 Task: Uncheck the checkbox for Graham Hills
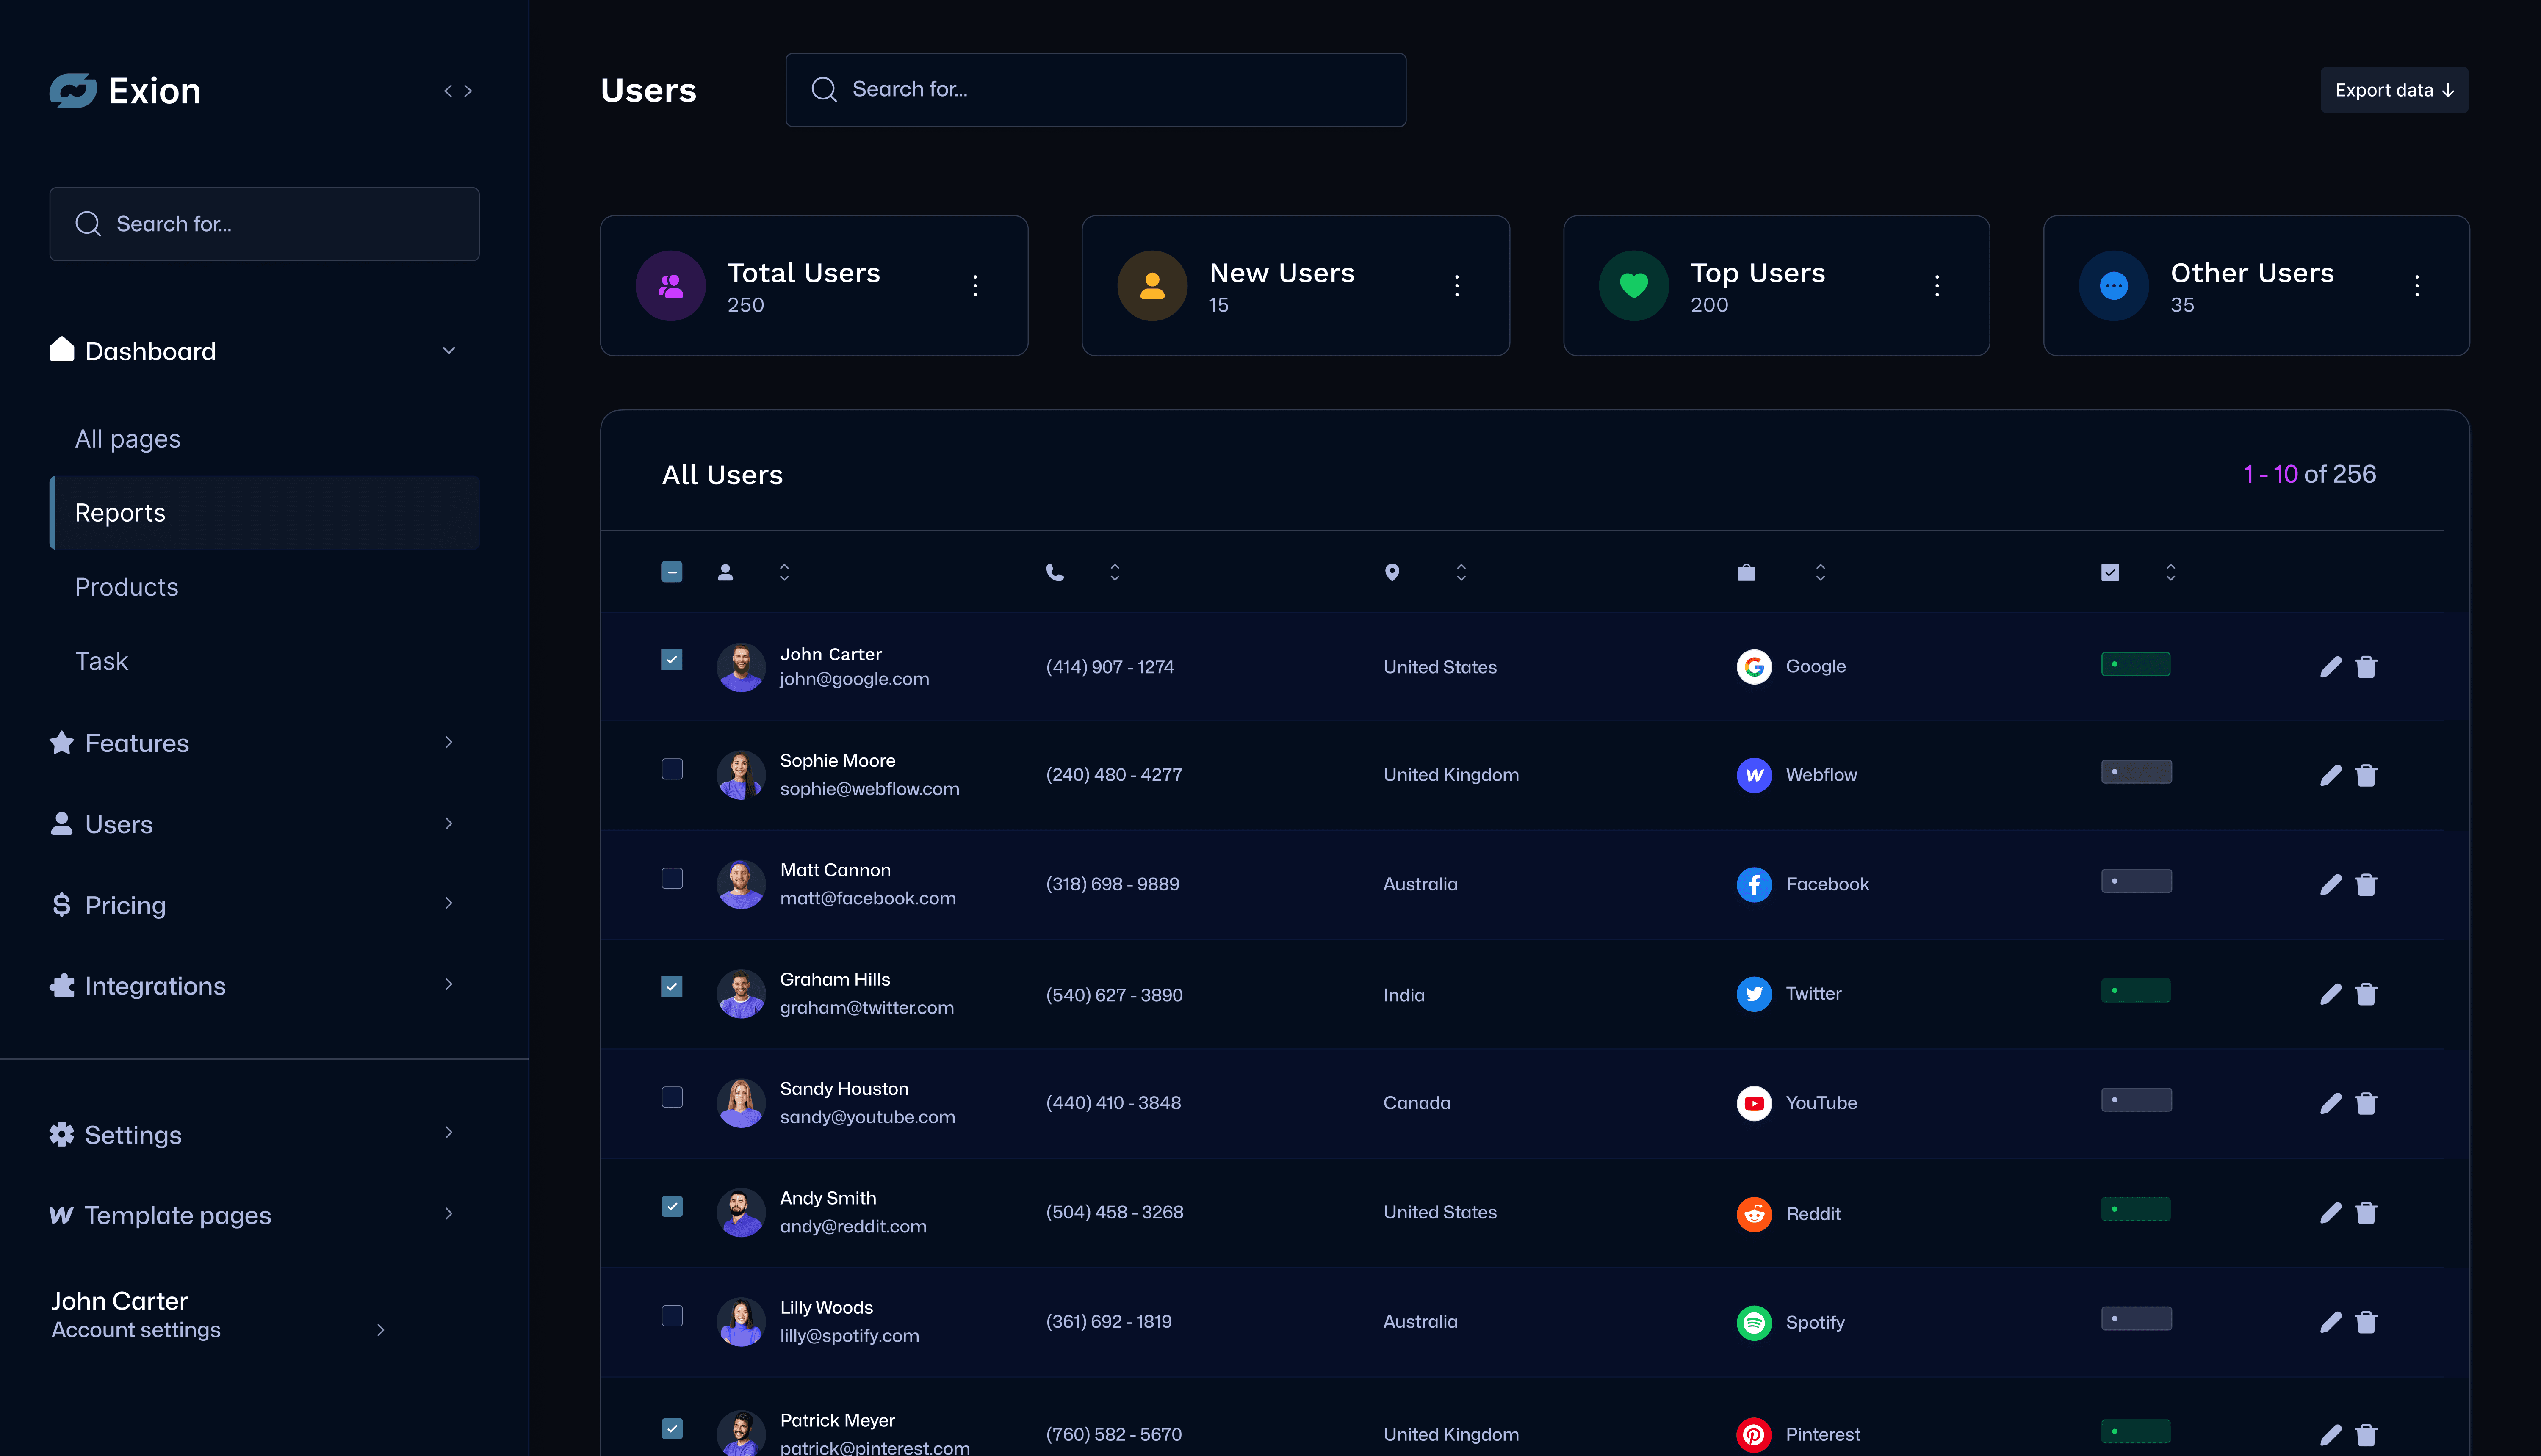tap(672, 987)
